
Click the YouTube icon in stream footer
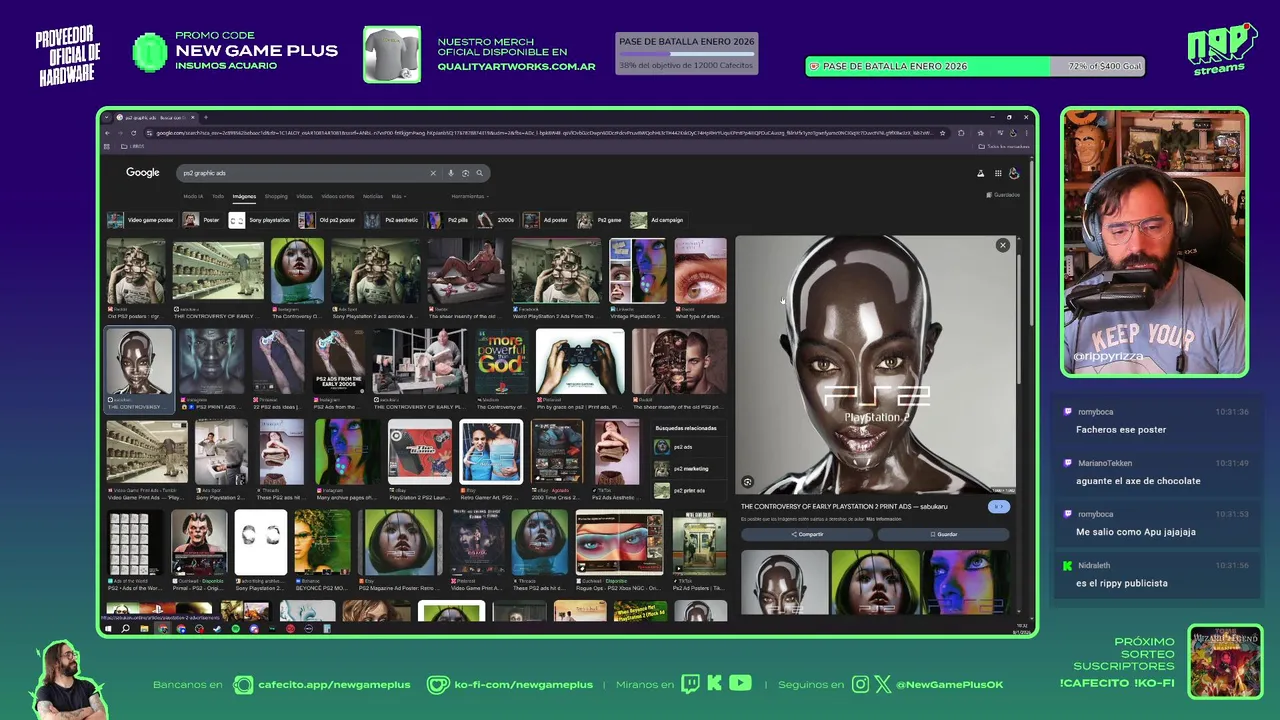740,684
